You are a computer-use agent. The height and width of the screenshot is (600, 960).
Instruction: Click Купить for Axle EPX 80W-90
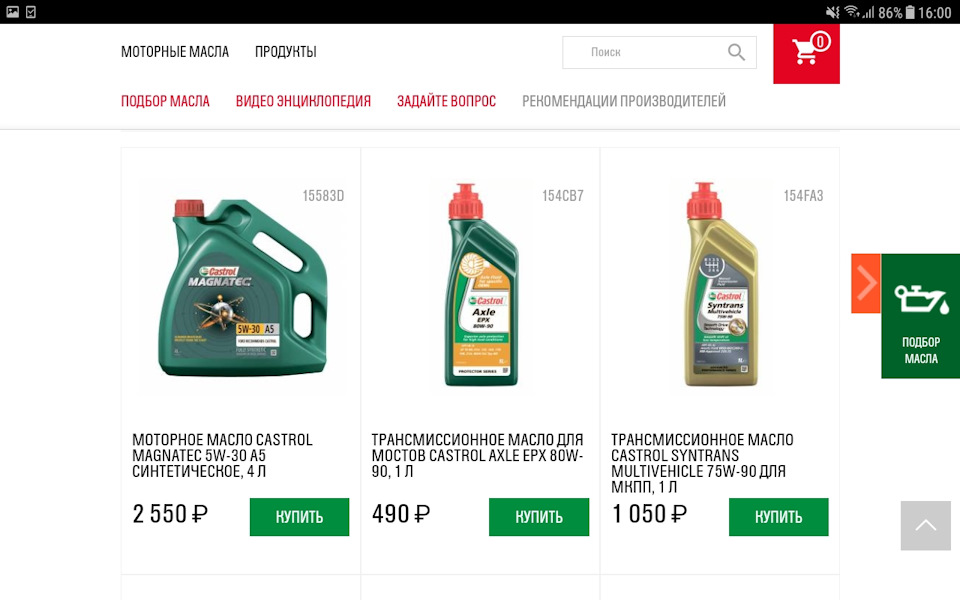539,517
